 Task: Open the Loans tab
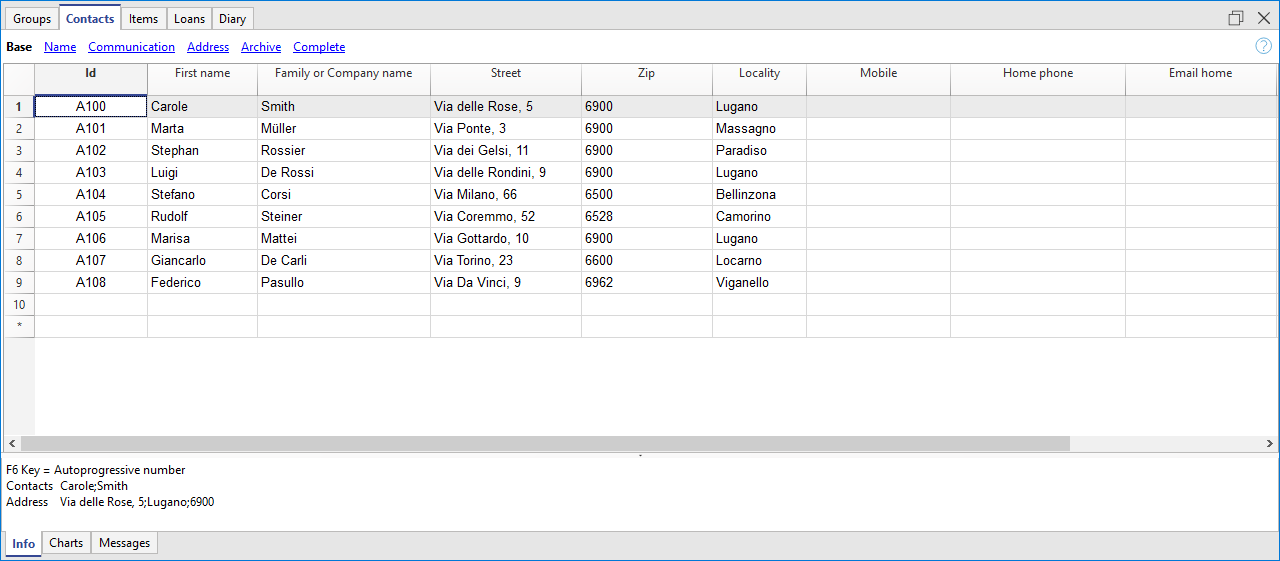pos(189,19)
